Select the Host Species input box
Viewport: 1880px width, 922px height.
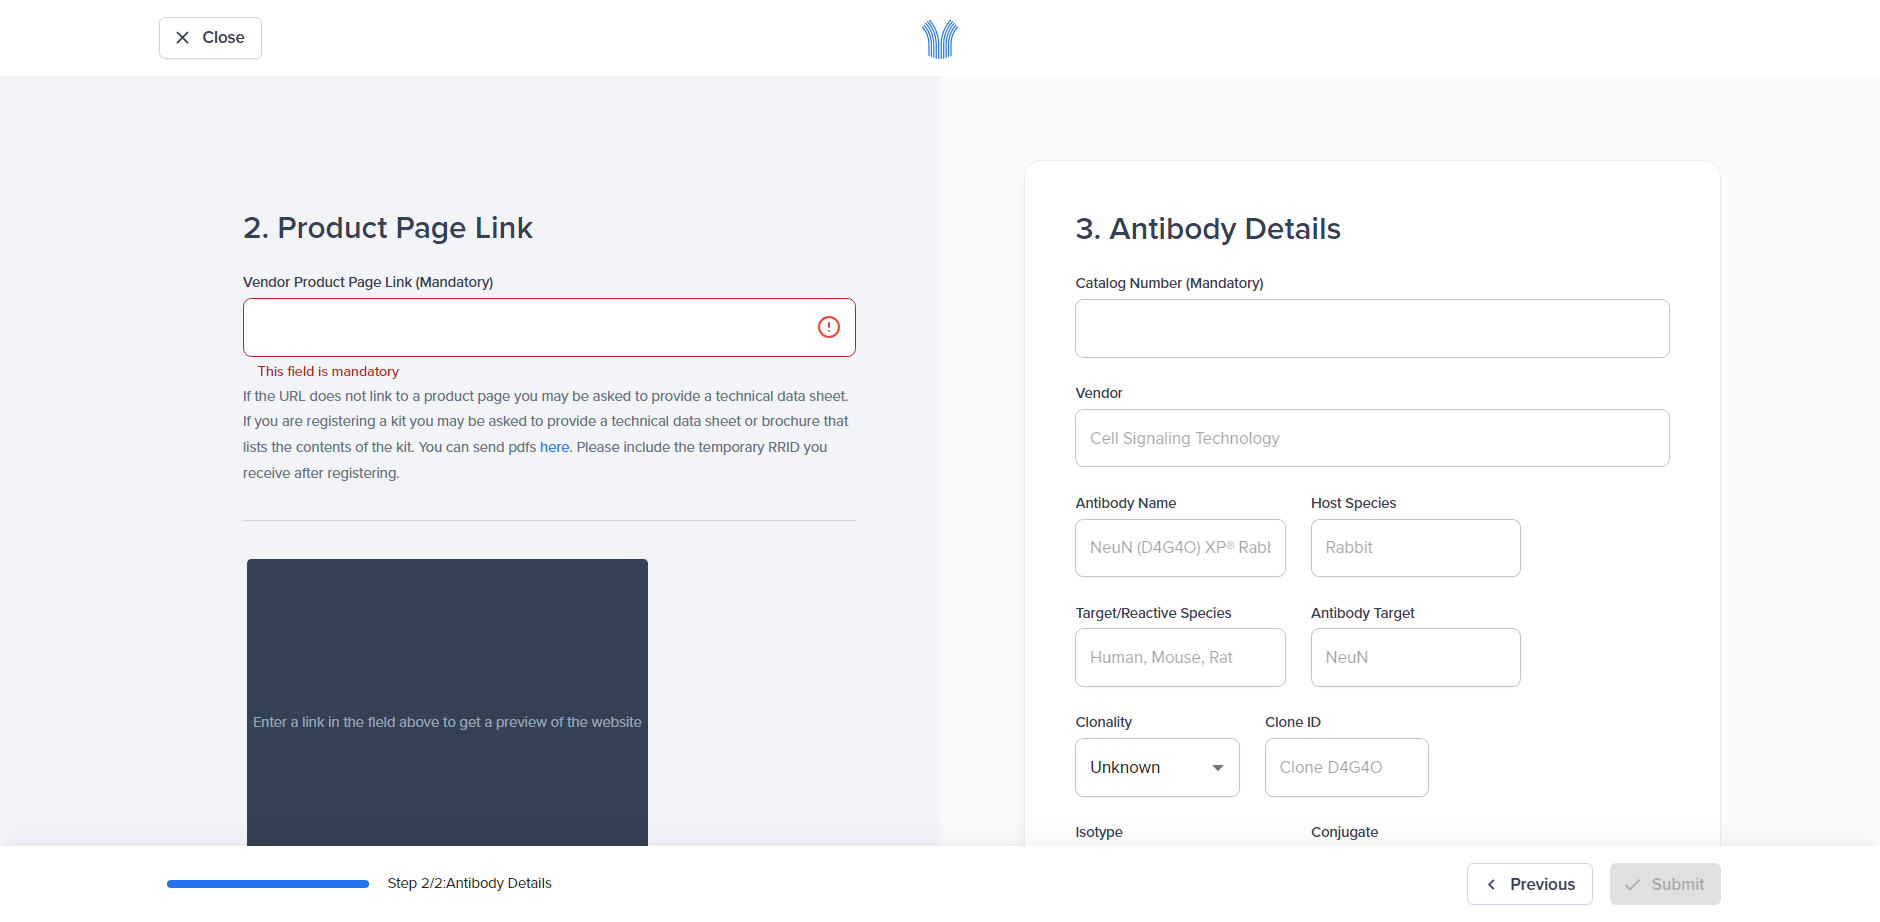point(1415,548)
